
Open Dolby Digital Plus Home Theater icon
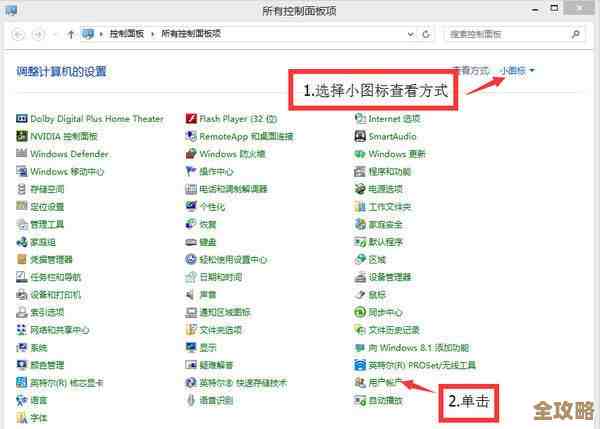pyautogui.click(x=21, y=119)
